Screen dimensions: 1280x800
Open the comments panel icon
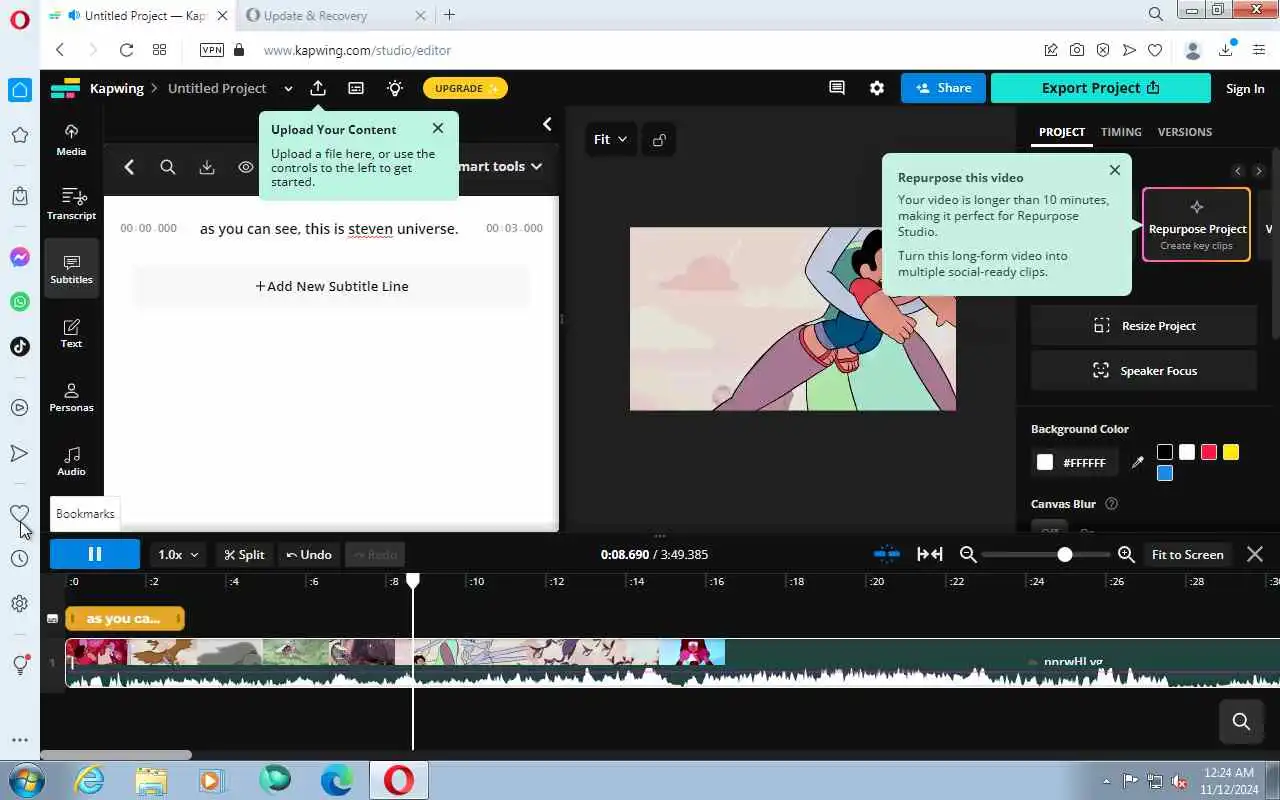(x=837, y=88)
